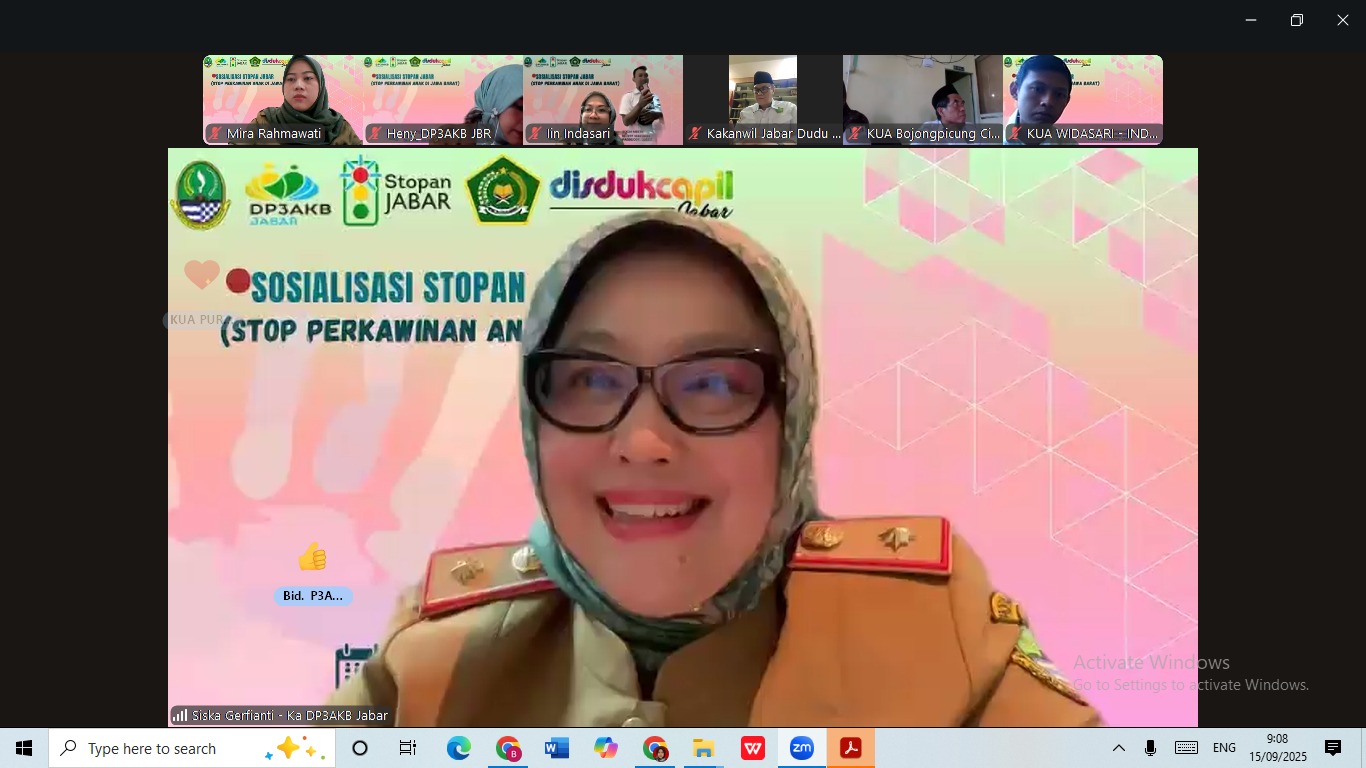The height and width of the screenshot is (768, 1366).
Task: Click the clock showing 9:08 and date
Action: click(1277, 748)
